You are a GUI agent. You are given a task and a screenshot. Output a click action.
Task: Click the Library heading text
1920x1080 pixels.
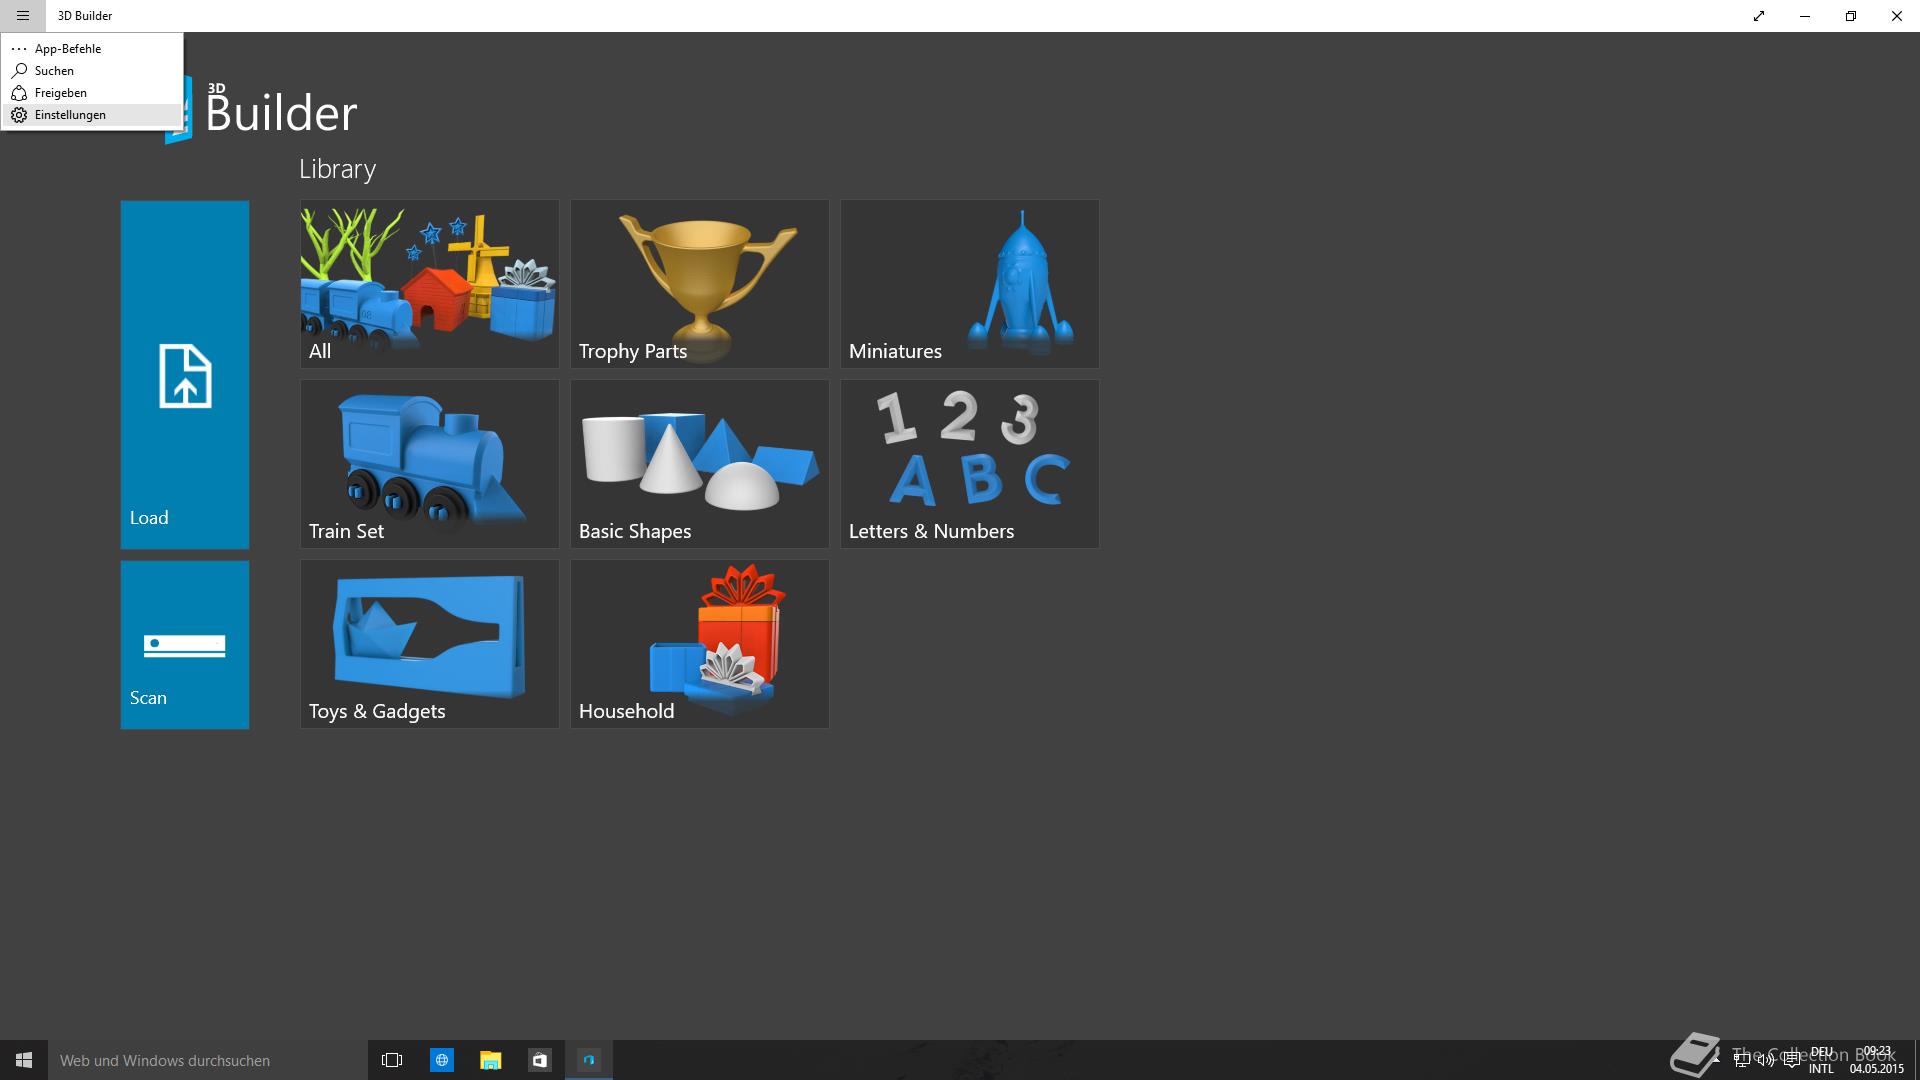click(x=338, y=169)
